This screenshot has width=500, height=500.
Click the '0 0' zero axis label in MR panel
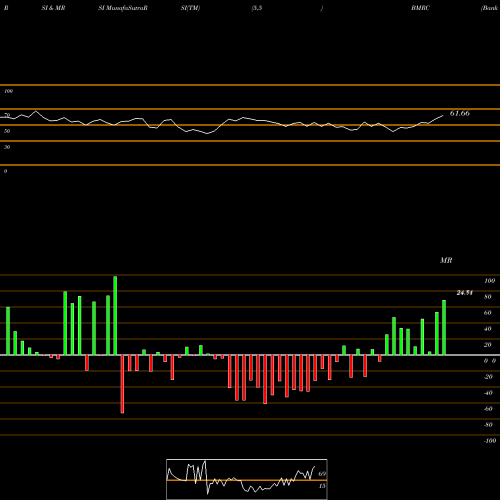pyautogui.click(x=490, y=361)
